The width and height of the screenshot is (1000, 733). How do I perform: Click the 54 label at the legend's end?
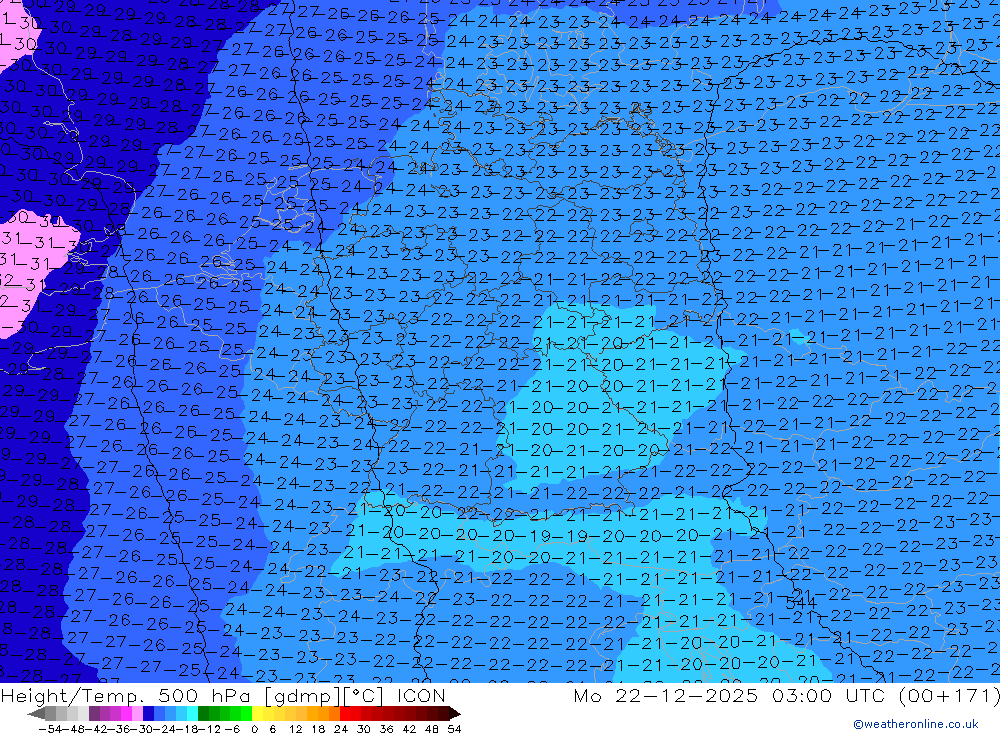454,728
